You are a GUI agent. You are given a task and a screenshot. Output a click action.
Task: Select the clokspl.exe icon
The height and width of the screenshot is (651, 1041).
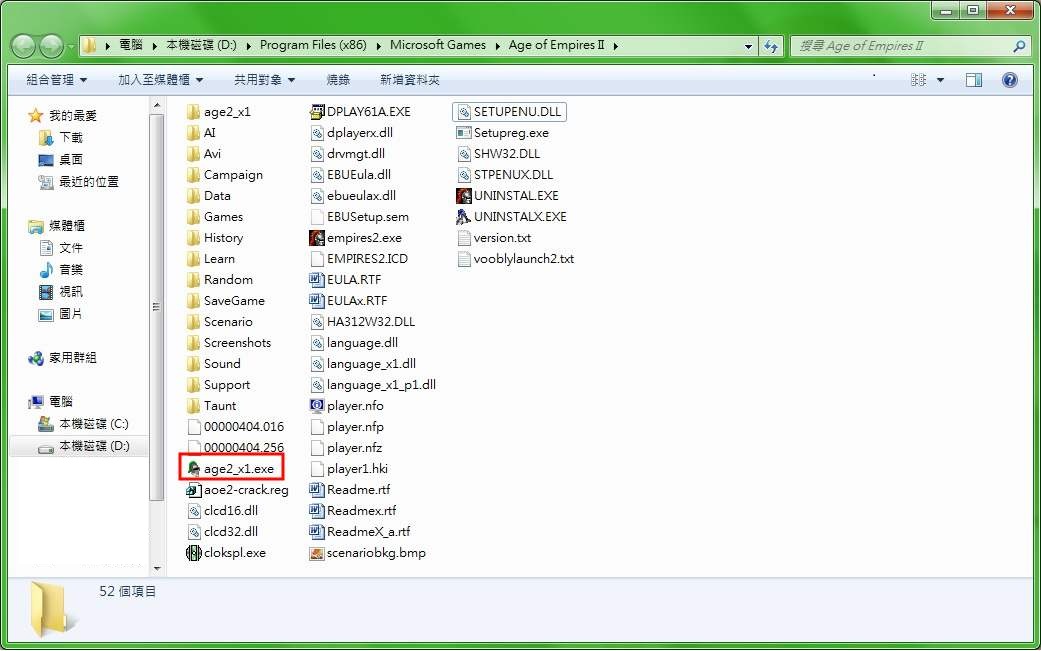point(193,553)
